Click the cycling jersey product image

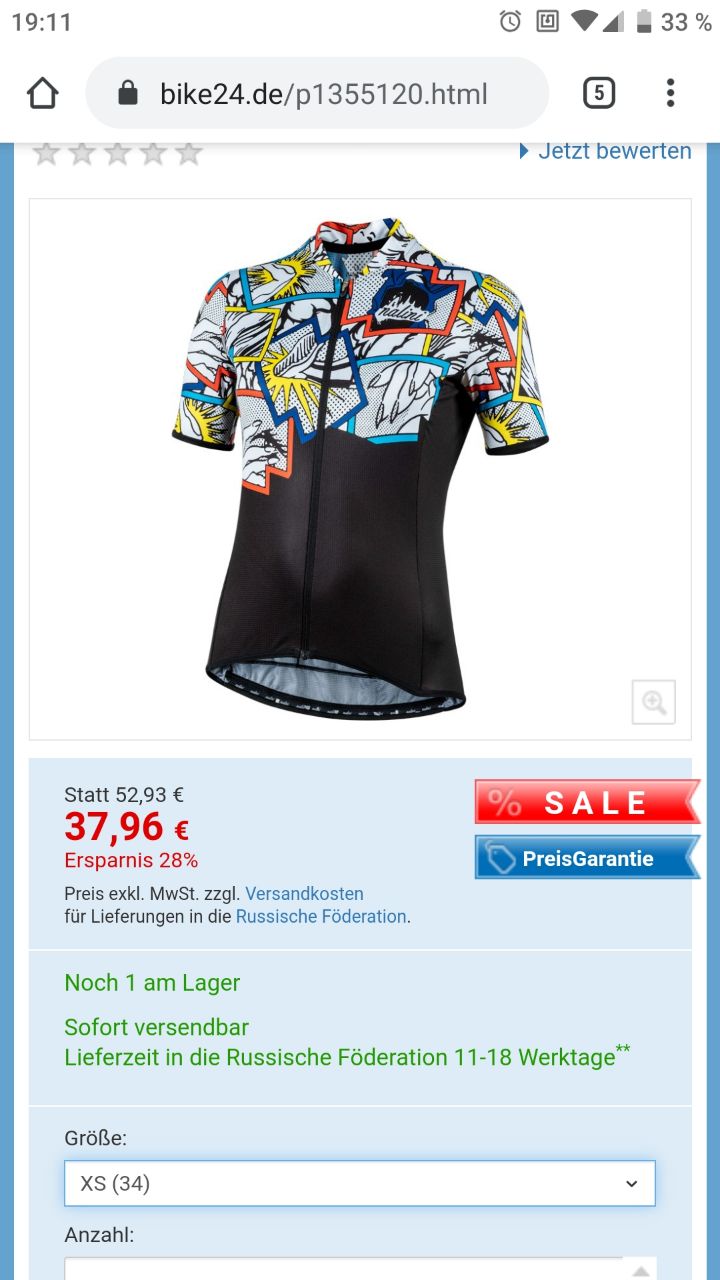click(360, 468)
